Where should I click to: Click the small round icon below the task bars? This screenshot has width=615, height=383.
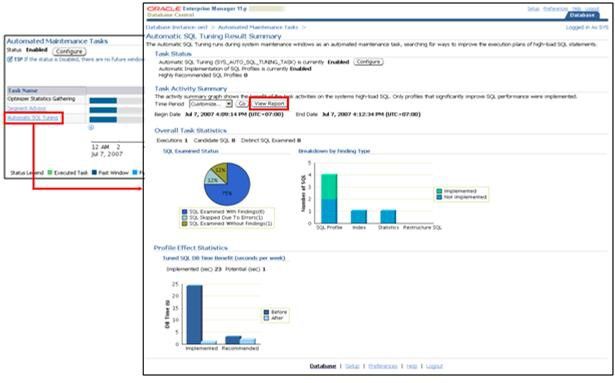91,128
